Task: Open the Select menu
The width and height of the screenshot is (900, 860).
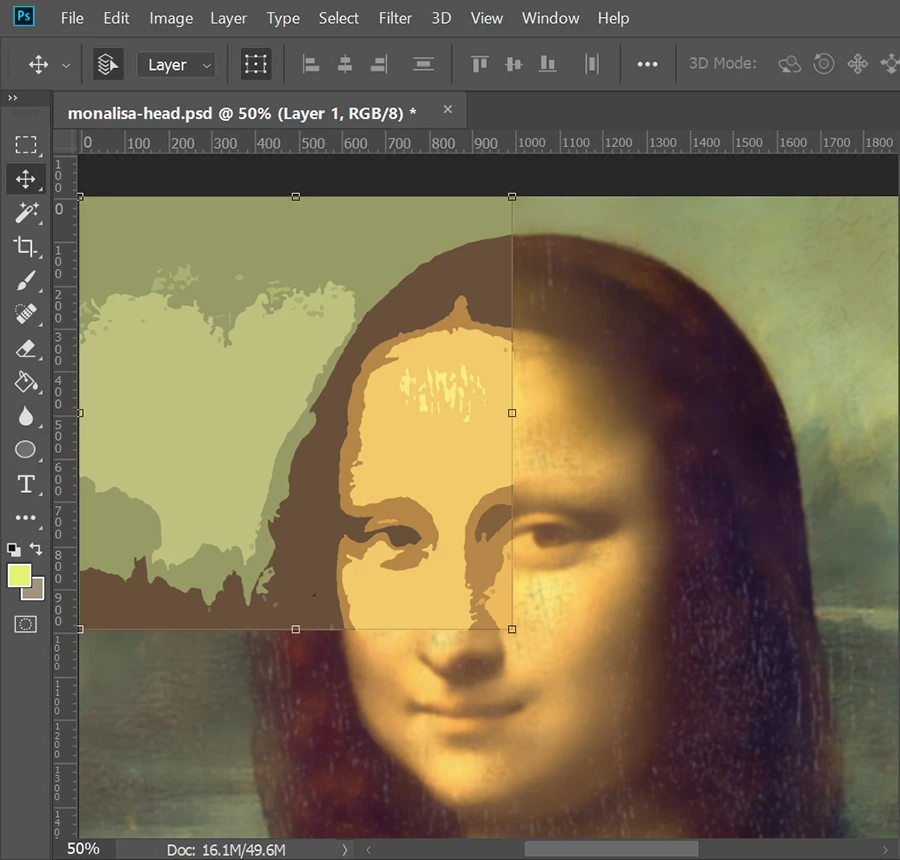Action: pyautogui.click(x=339, y=18)
